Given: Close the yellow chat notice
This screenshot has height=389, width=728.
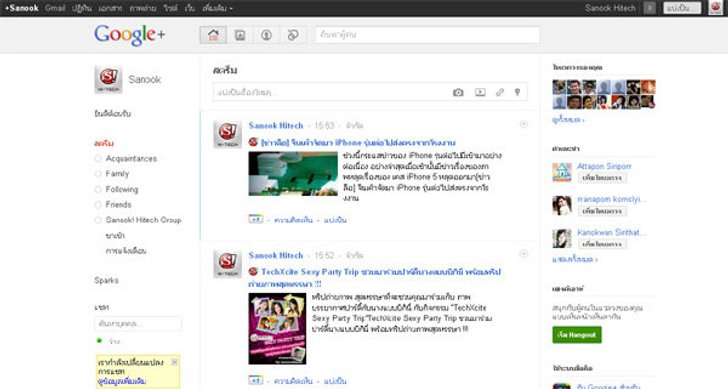Looking at the screenshot, I should click(x=174, y=362).
